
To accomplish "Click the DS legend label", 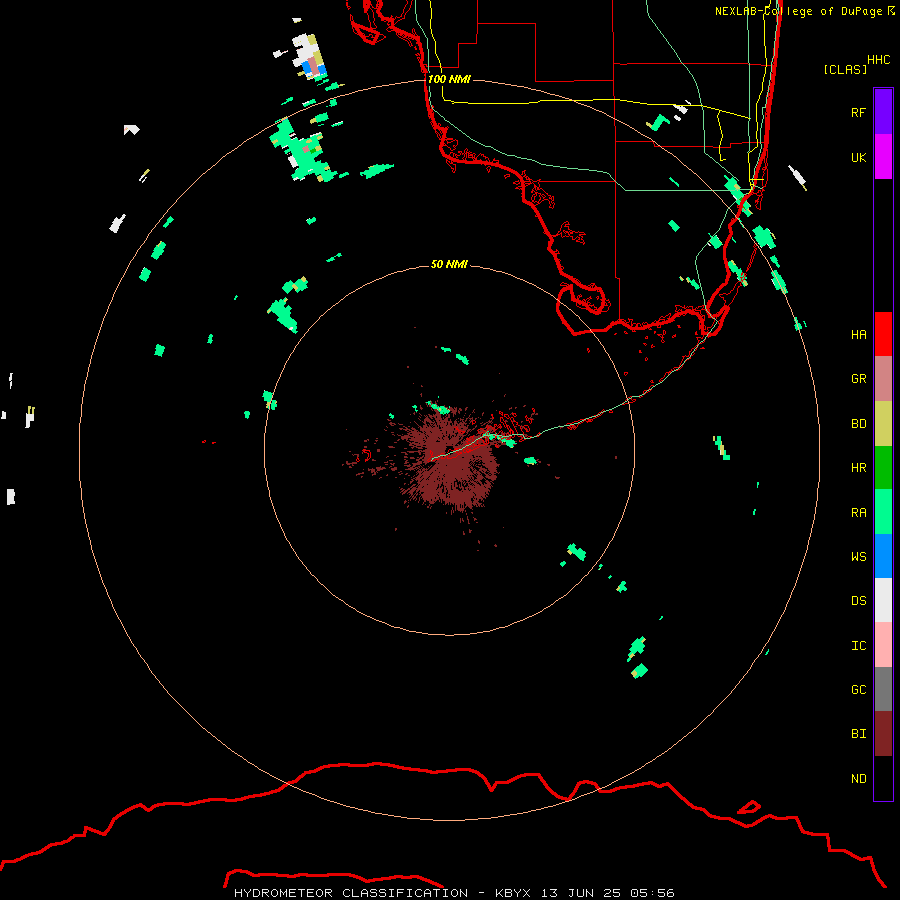I will point(858,601).
